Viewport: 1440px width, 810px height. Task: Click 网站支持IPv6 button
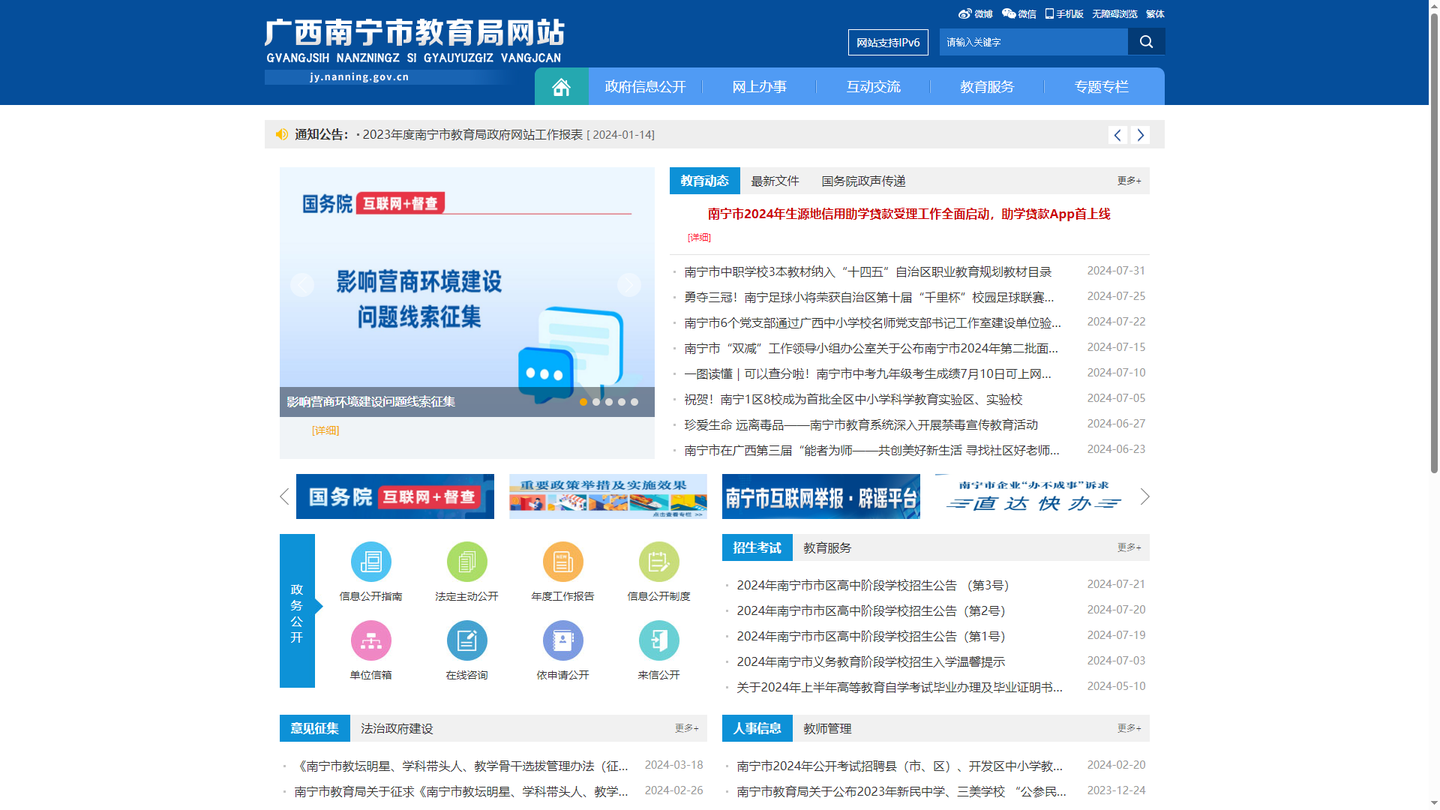point(888,42)
